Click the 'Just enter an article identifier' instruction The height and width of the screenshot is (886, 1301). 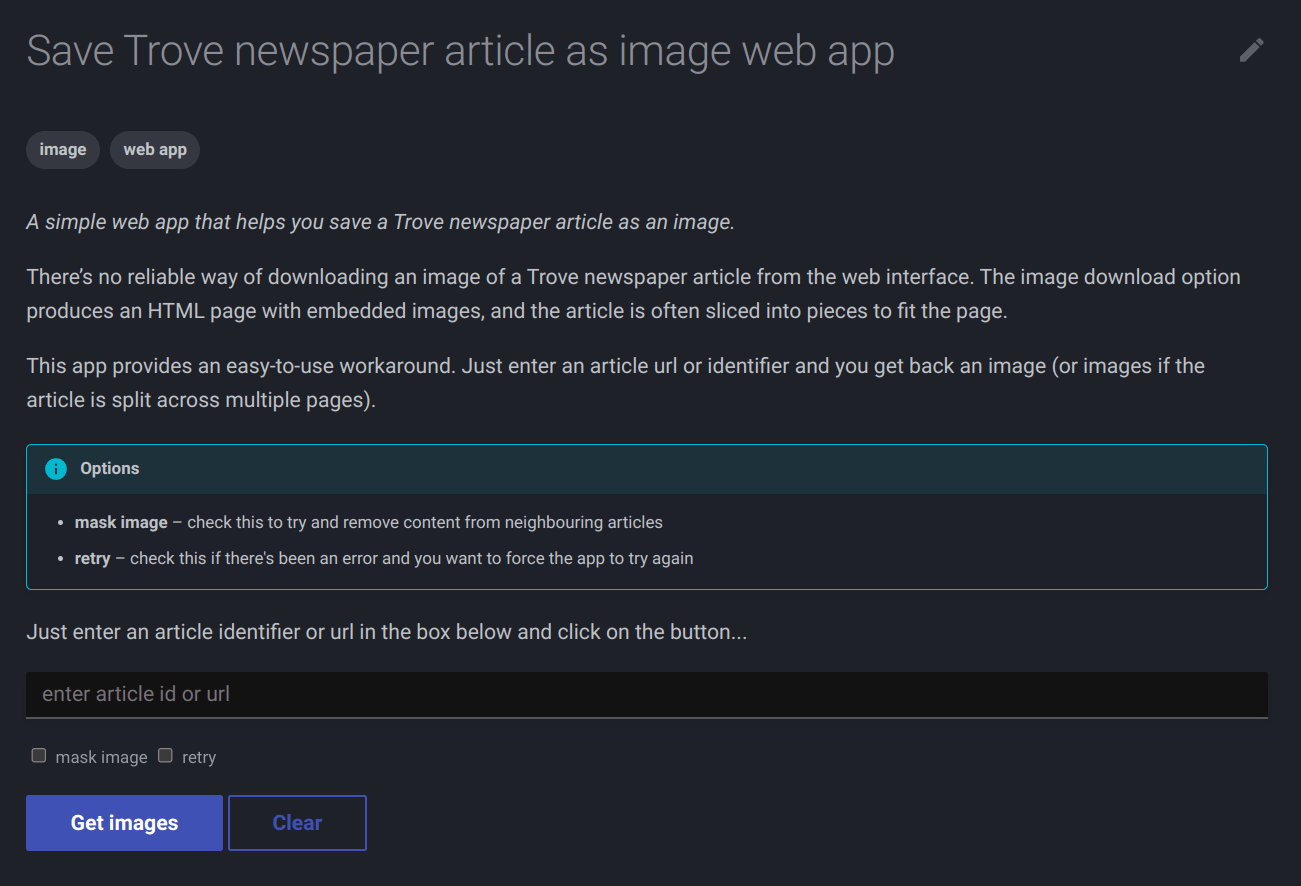386,632
